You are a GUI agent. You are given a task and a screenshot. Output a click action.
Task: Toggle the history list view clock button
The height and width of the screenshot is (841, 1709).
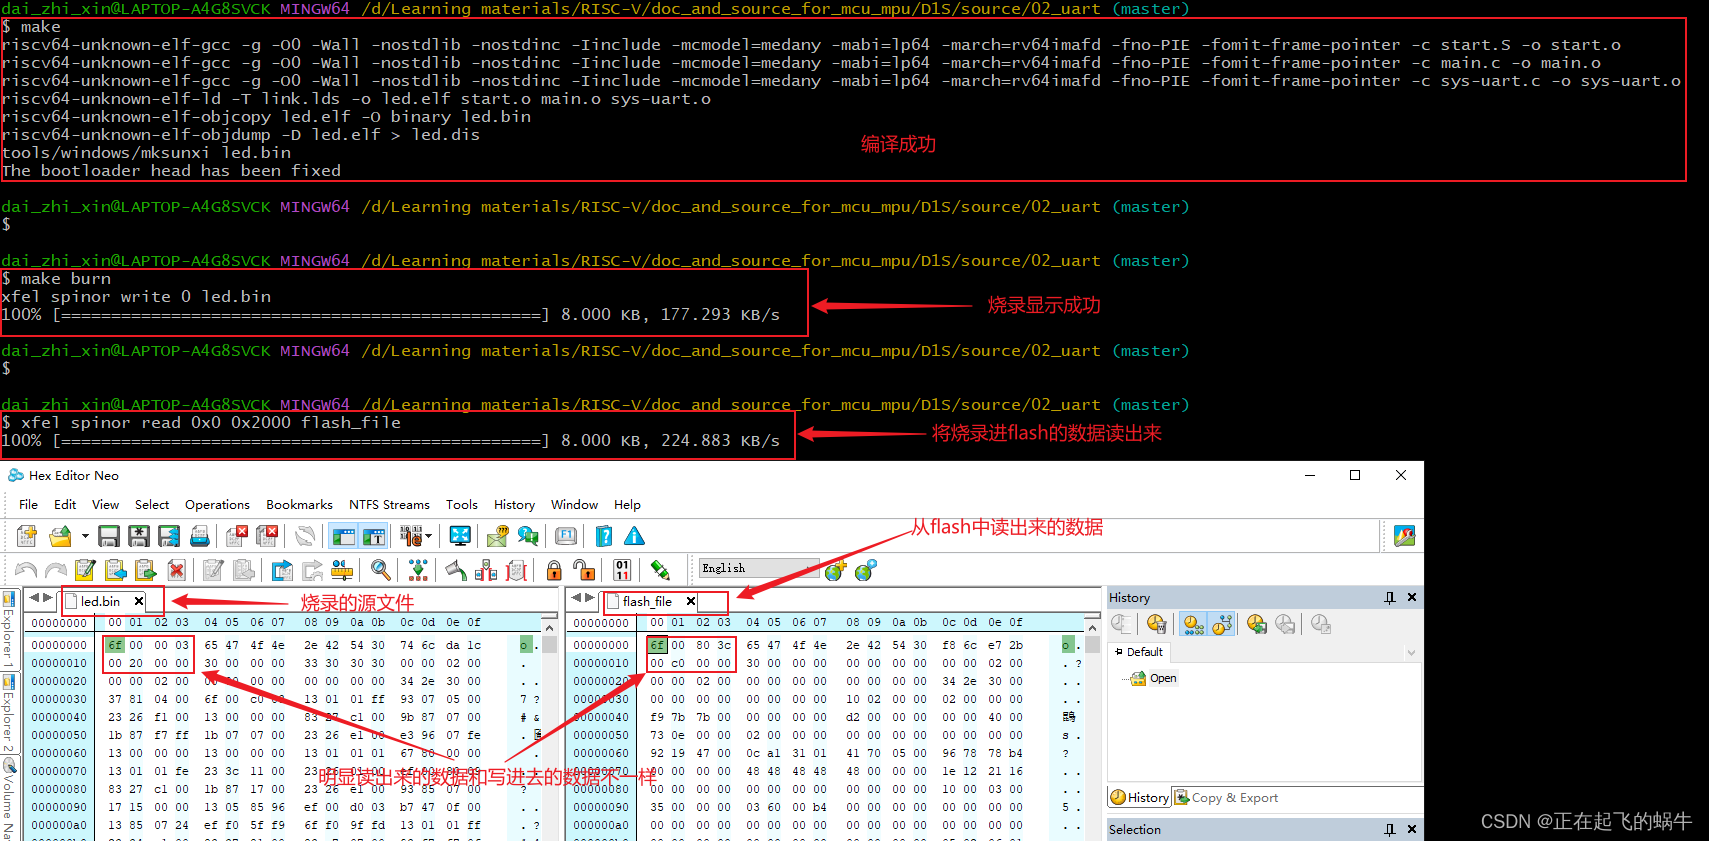click(x=1194, y=624)
